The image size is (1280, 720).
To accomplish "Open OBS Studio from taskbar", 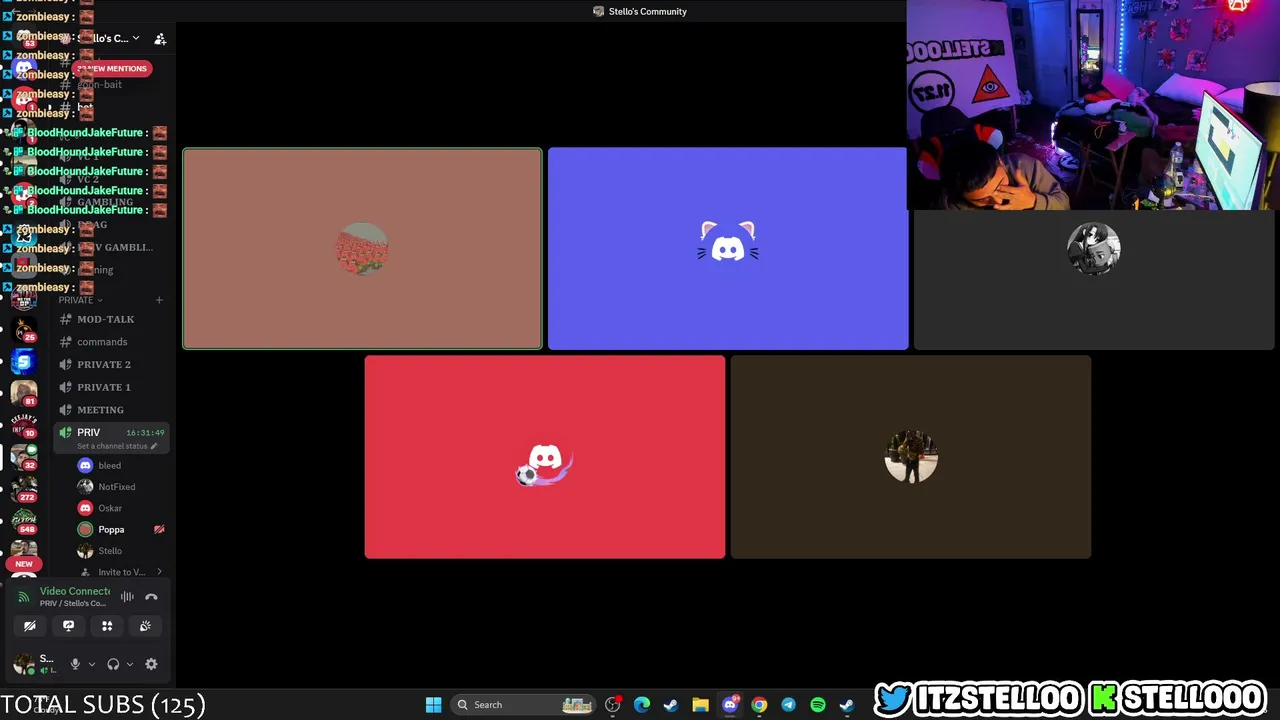I will pos(613,705).
